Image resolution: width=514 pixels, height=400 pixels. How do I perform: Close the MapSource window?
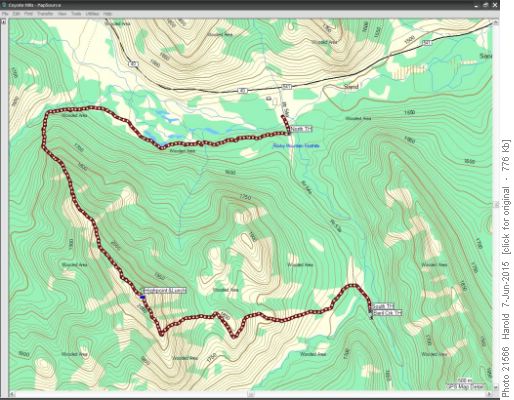point(495,5)
